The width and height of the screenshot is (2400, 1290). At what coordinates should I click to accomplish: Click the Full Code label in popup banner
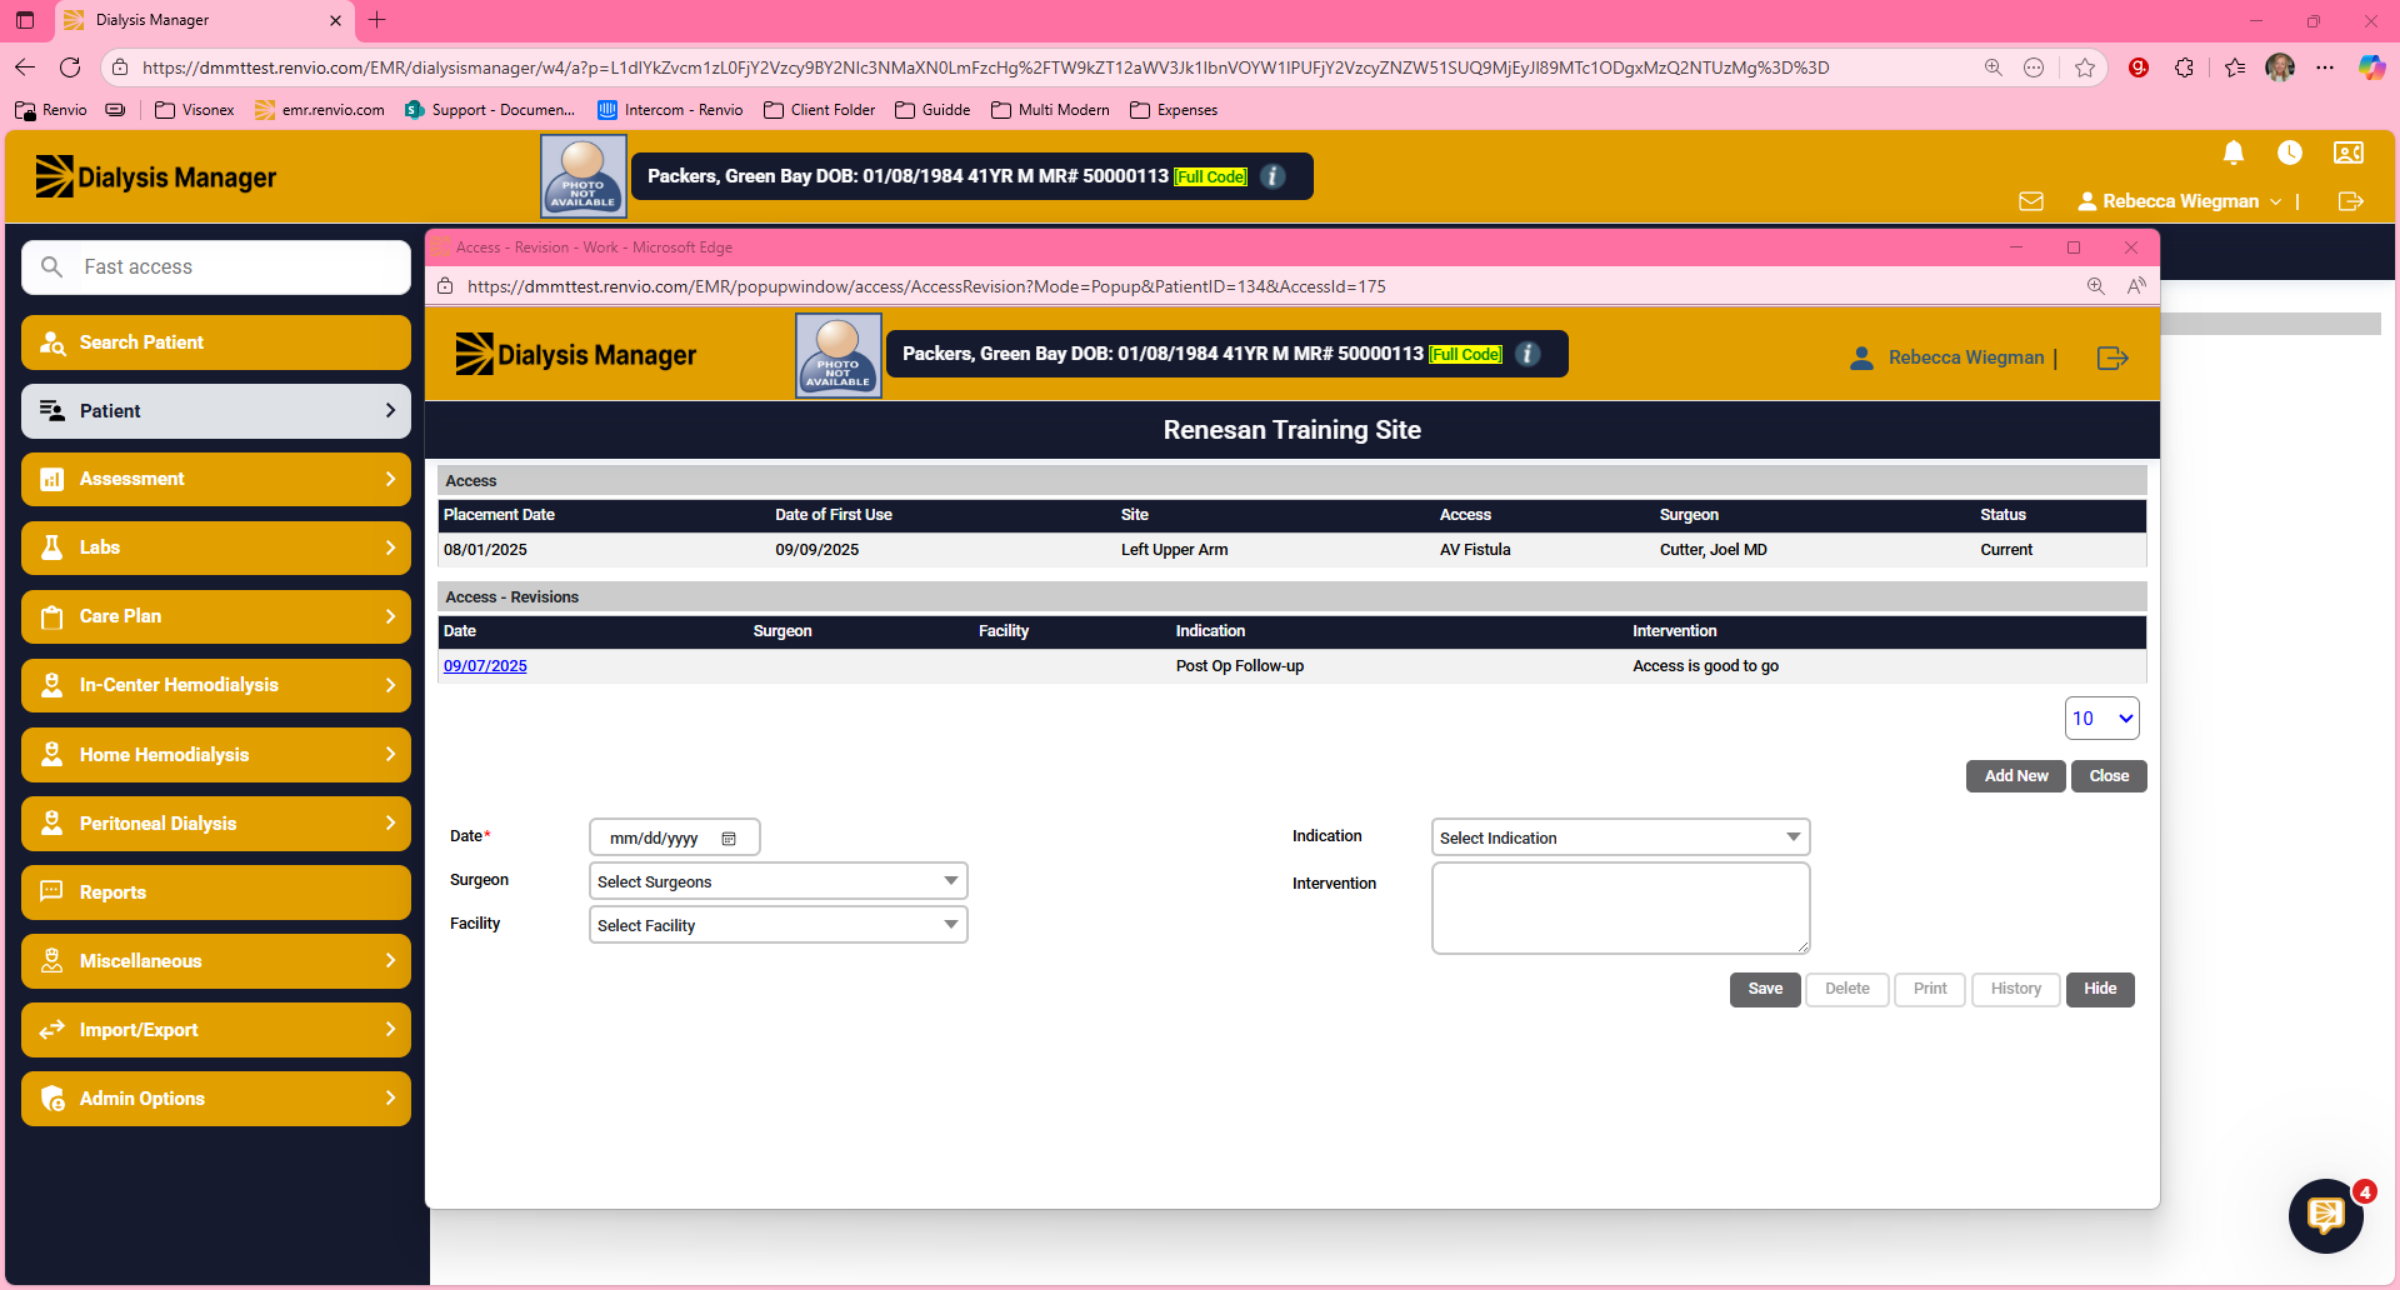1465,354
